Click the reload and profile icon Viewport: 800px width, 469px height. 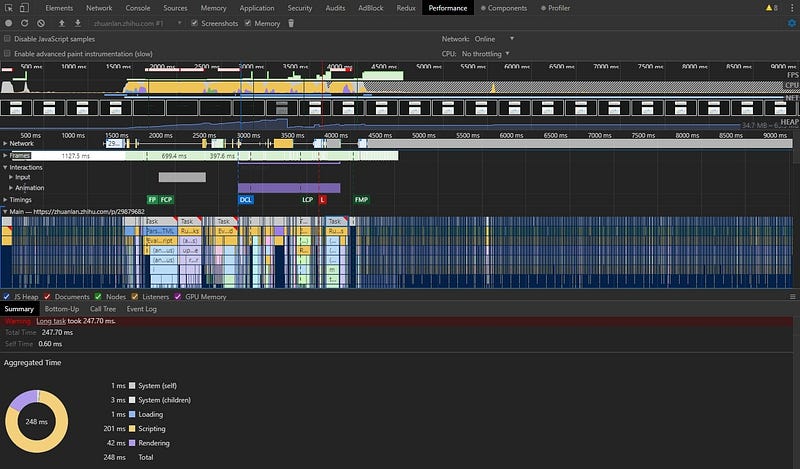(x=24, y=23)
